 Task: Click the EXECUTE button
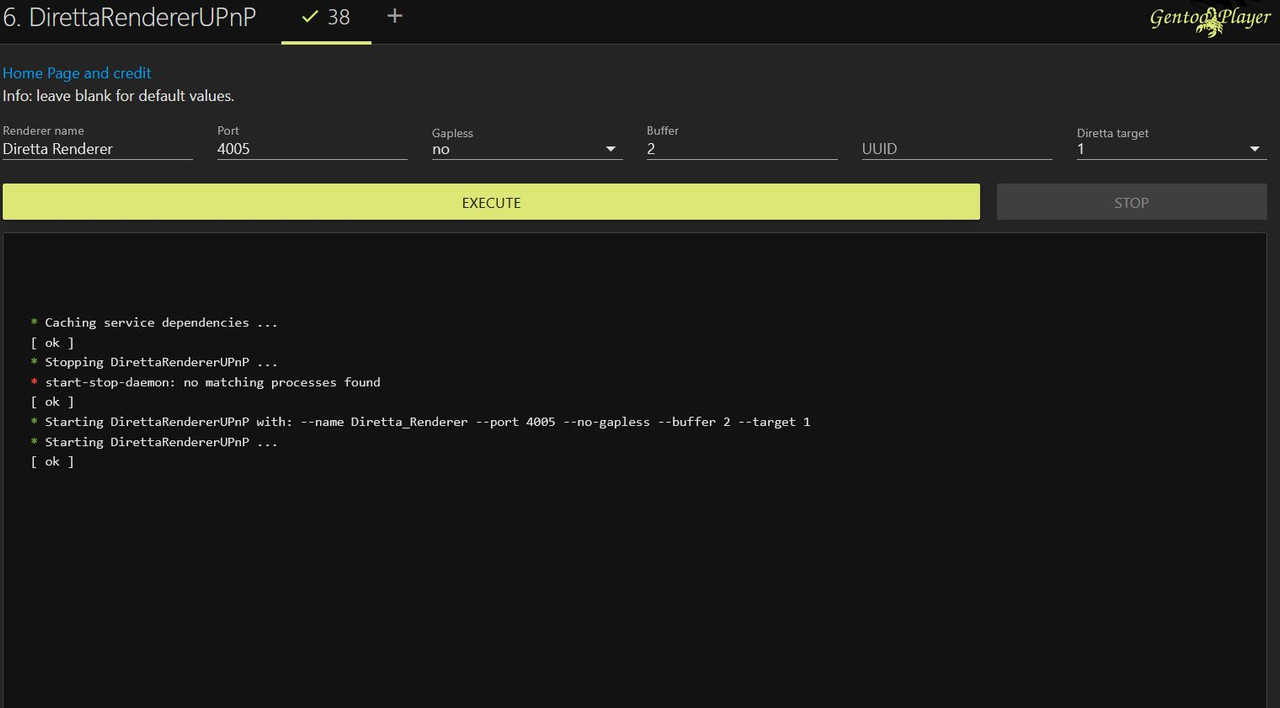click(491, 202)
